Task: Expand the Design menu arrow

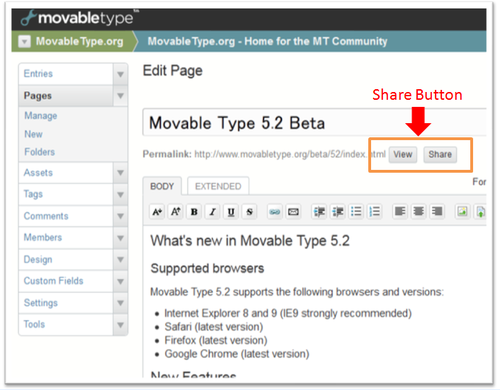Action: (x=120, y=259)
